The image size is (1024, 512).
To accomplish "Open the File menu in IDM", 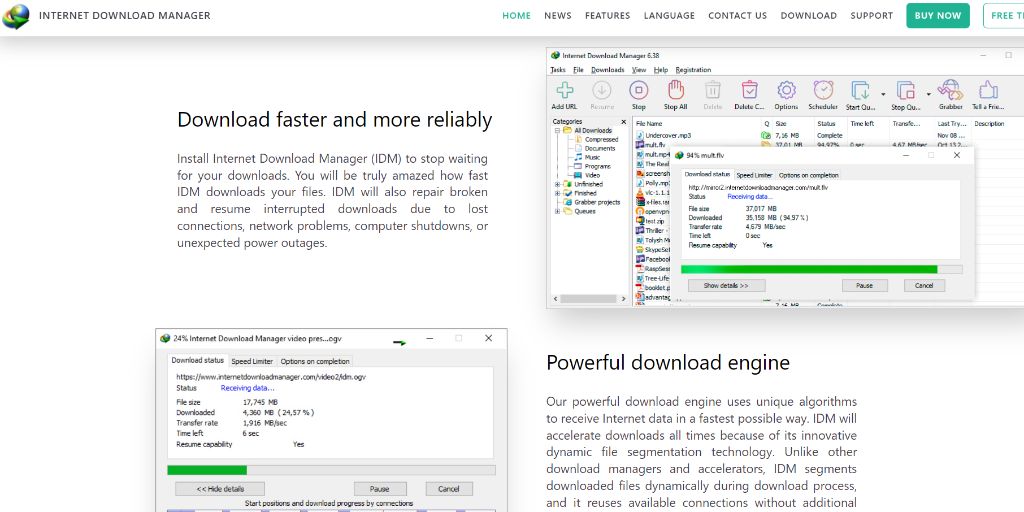I will coord(578,70).
